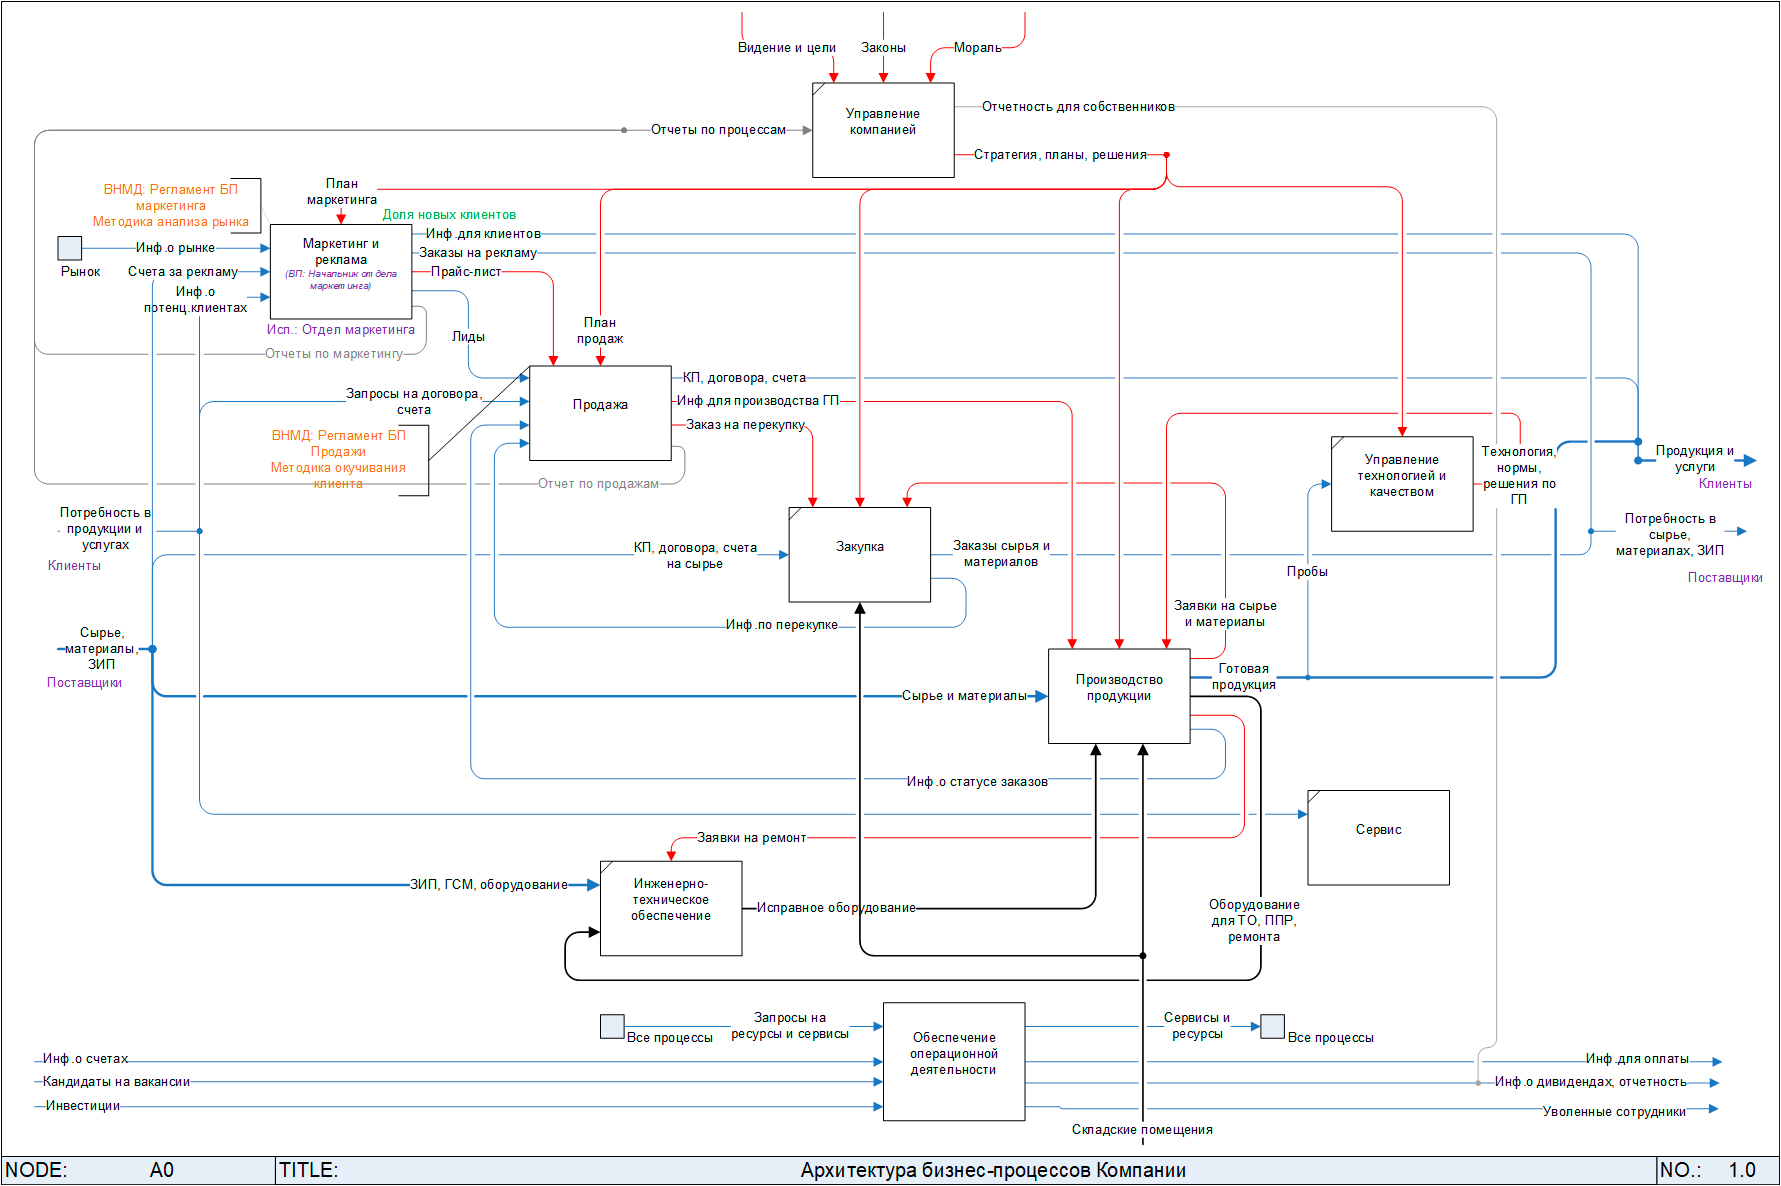This screenshot has height=1186, width=1781.
Task: Click the green Доля новых клиентов label
Action: (449, 215)
